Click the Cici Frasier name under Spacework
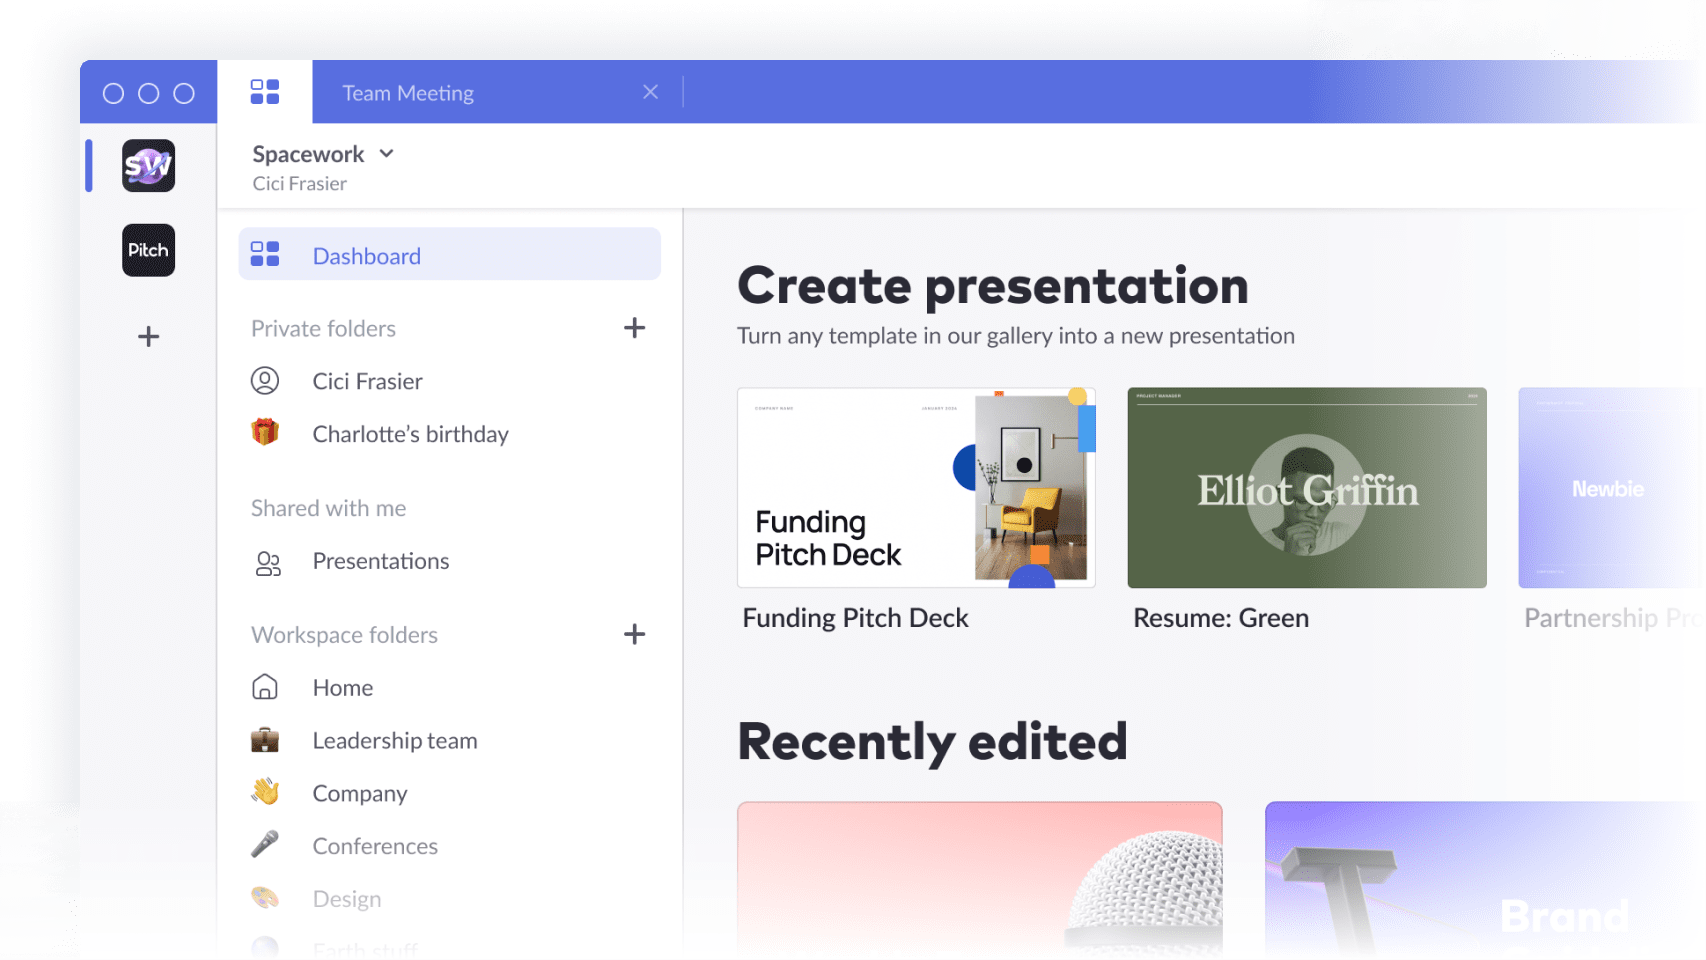This screenshot has width=1706, height=960. click(x=299, y=184)
